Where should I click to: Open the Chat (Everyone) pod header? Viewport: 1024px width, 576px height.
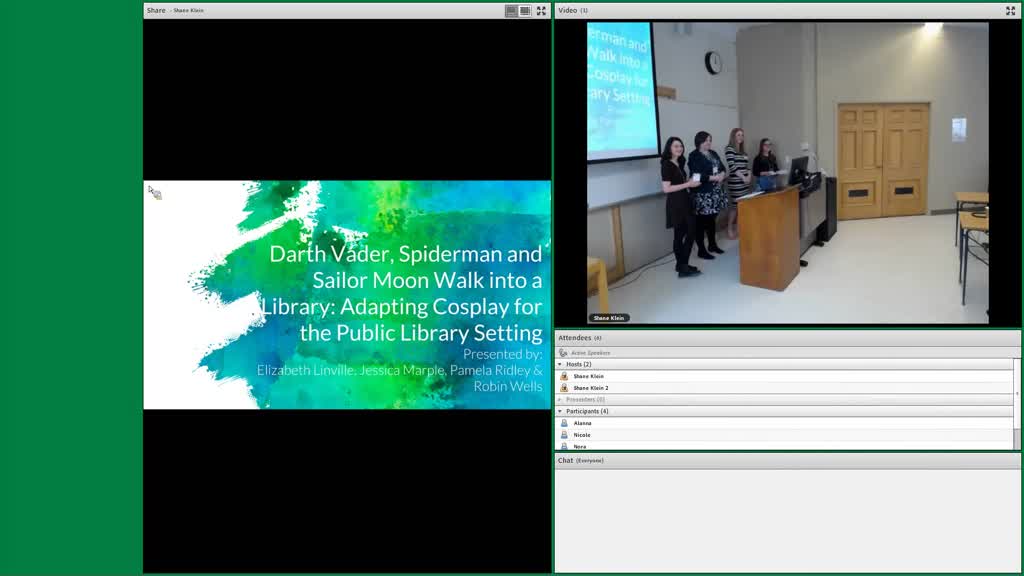pyautogui.click(x=788, y=460)
